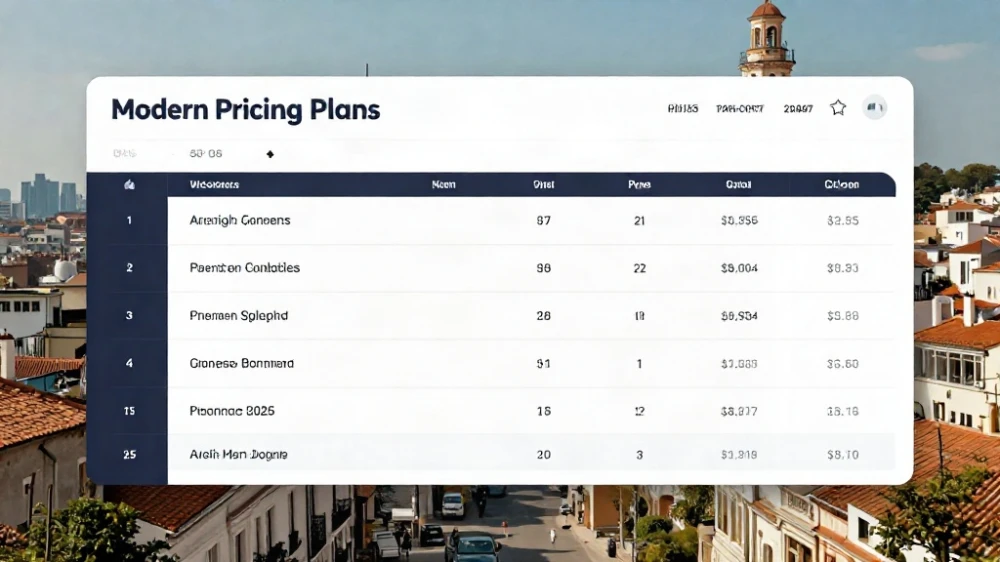Open the plan name in row 4
The image size is (1000, 562).
pyautogui.click(x=242, y=364)
